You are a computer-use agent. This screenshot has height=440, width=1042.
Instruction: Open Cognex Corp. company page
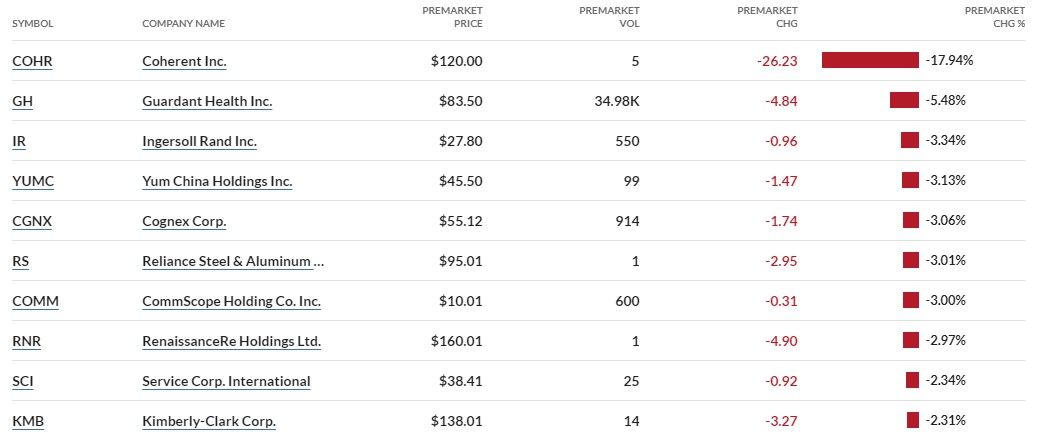pyautogui.click(x=184, y=221)
